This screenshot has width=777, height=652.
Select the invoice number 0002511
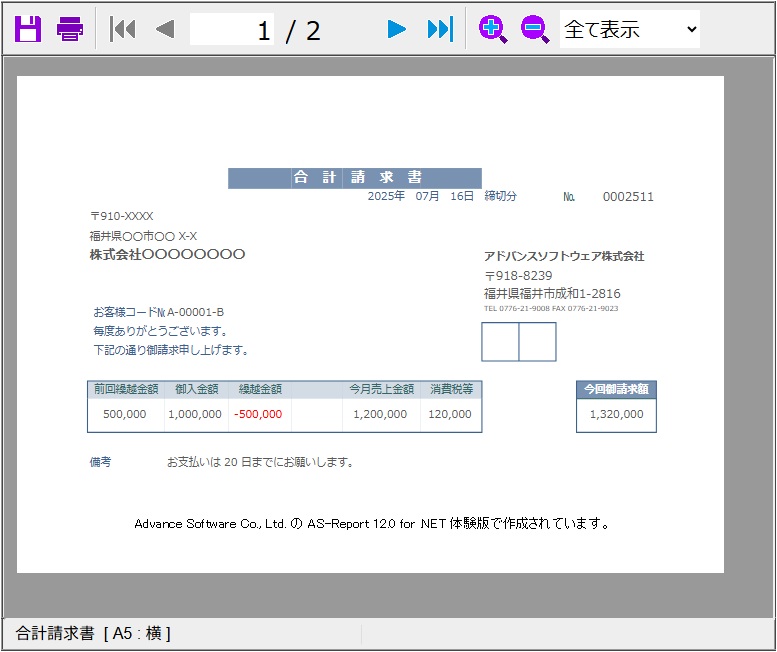click(x=628, y=197)
